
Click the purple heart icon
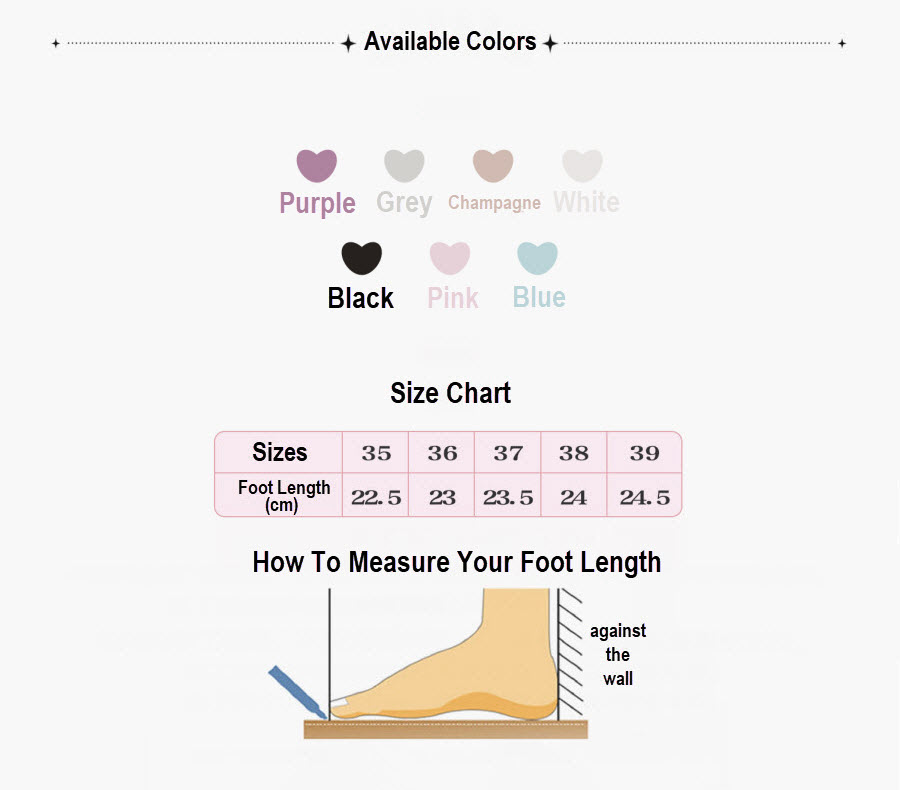316,165
